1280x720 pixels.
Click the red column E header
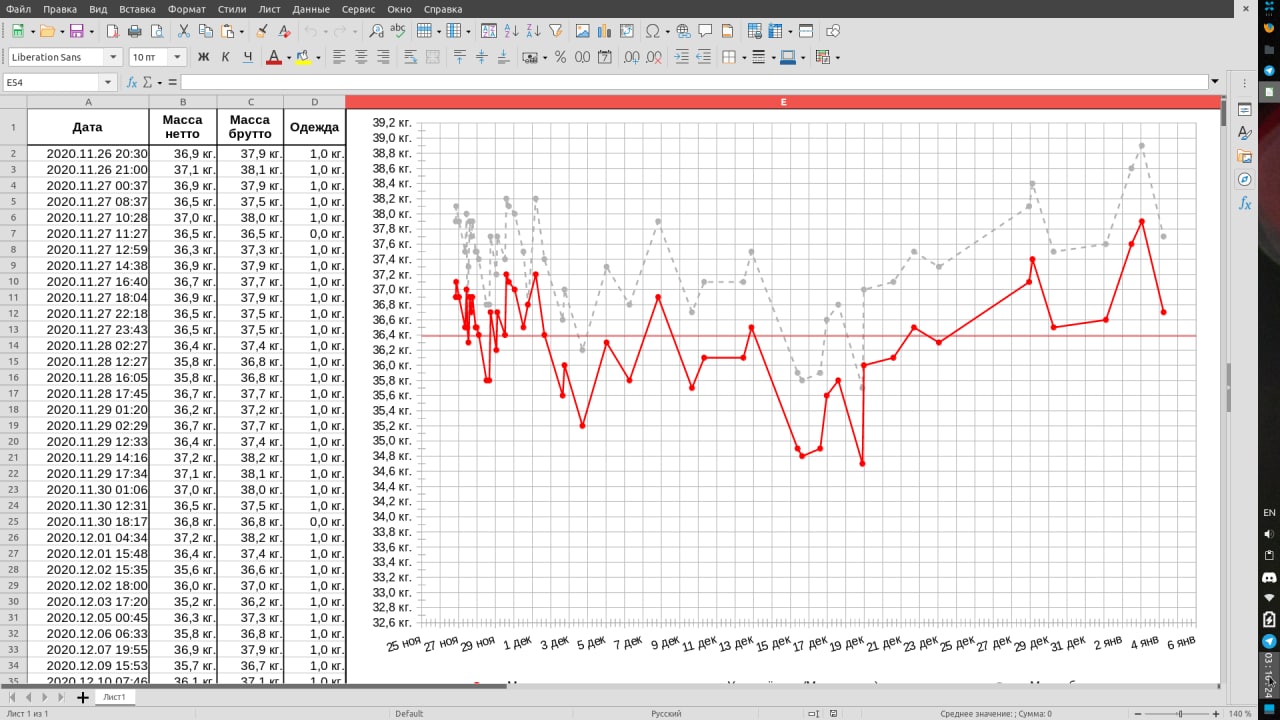click(x=783, y=101)
